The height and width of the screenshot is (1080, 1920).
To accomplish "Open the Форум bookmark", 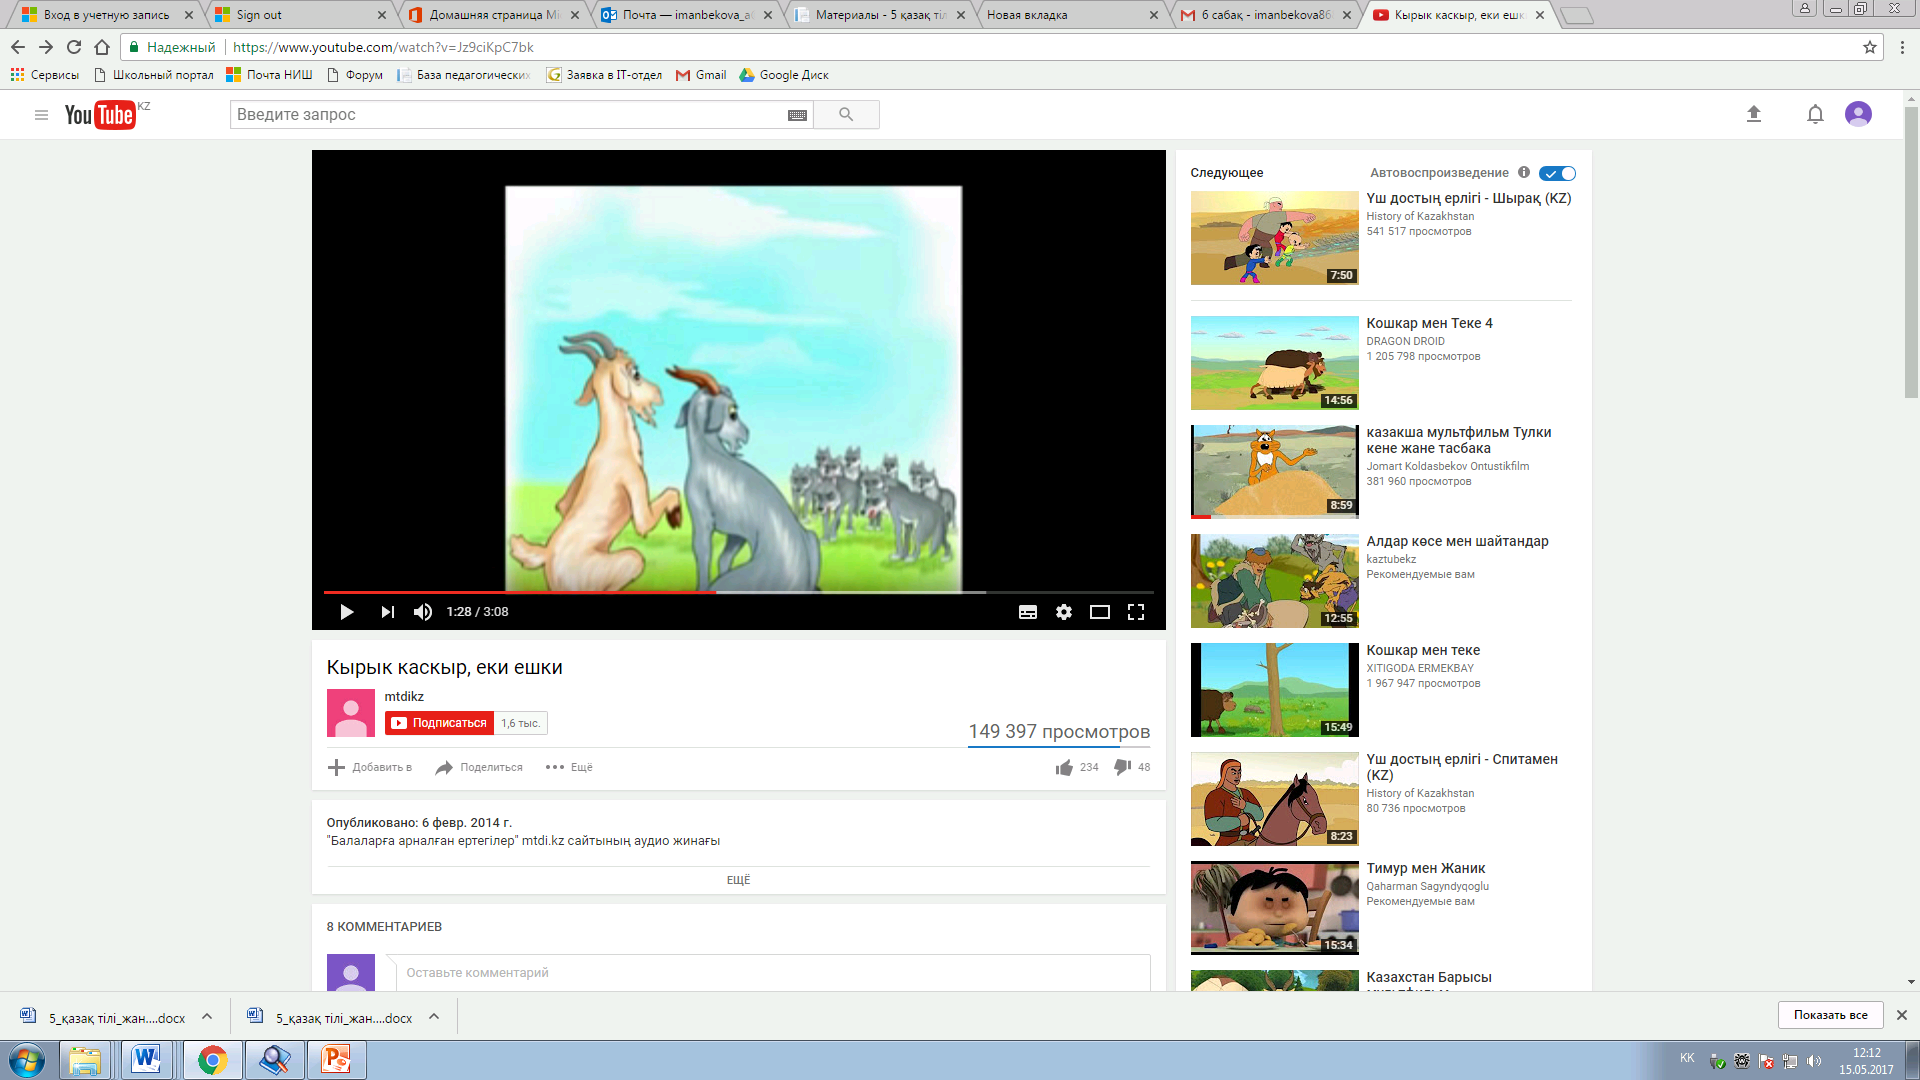I will [355, 75].
